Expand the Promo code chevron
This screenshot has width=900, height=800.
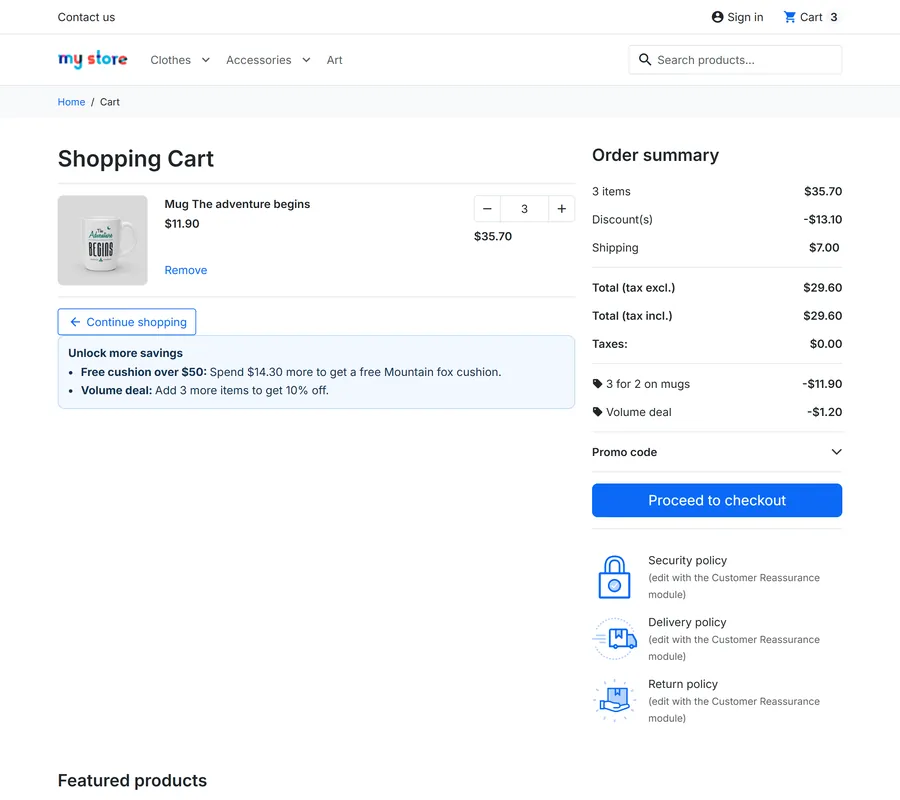pos(837,452)
